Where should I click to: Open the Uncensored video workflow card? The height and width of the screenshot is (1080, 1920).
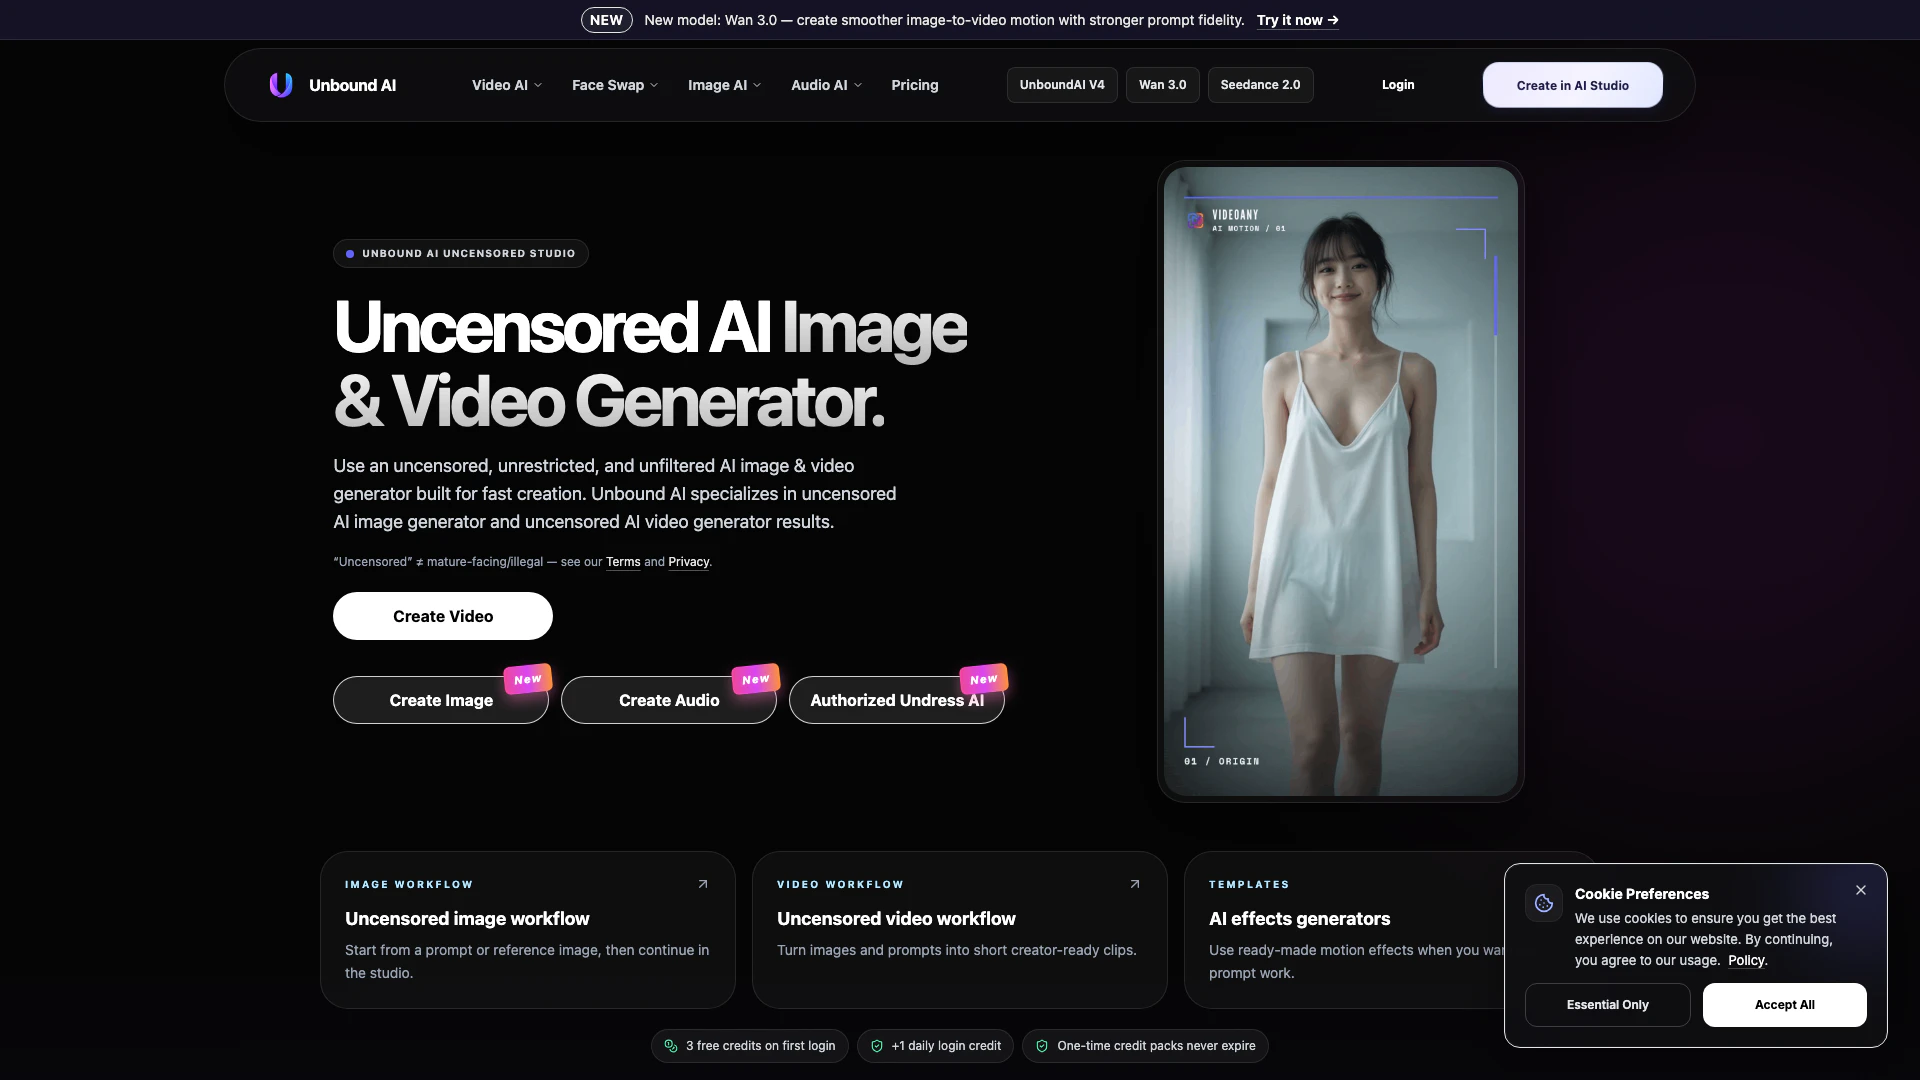tap(960, 930)
